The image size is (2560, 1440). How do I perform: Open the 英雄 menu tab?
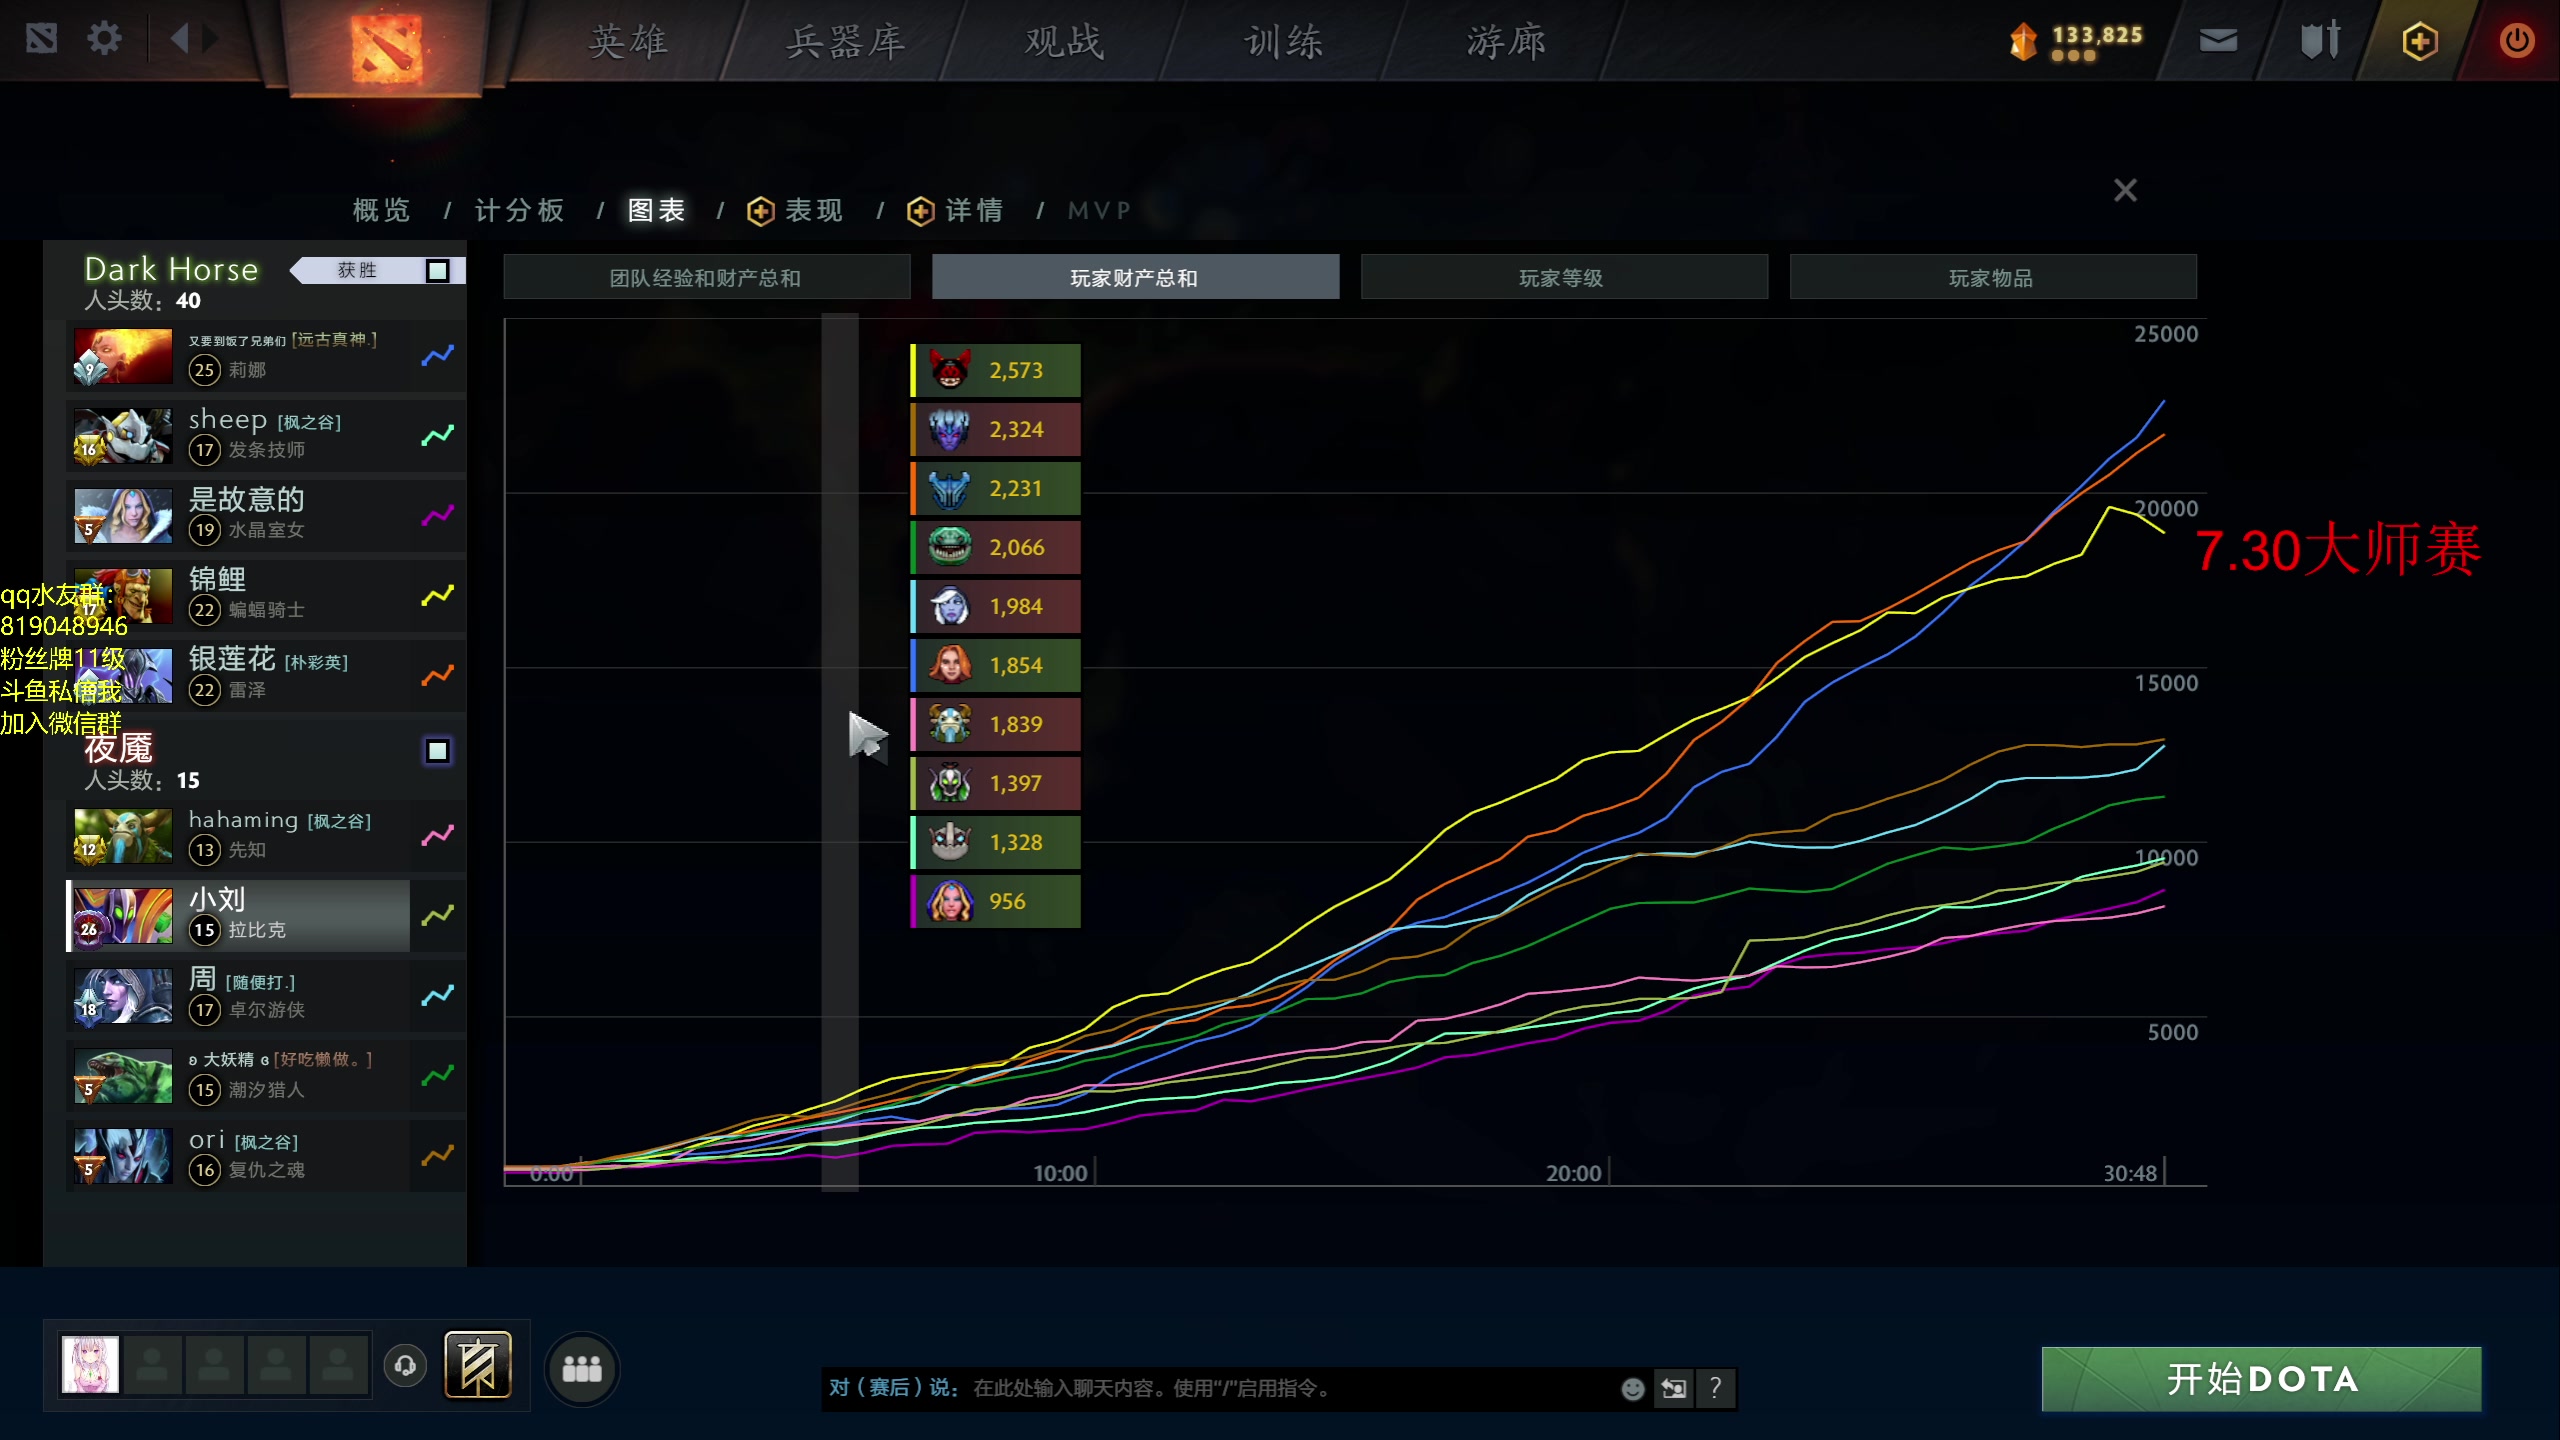click(628, 42)
